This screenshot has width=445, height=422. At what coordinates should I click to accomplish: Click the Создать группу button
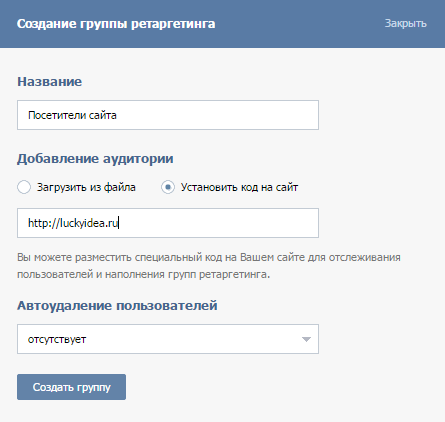pos(71,387)
